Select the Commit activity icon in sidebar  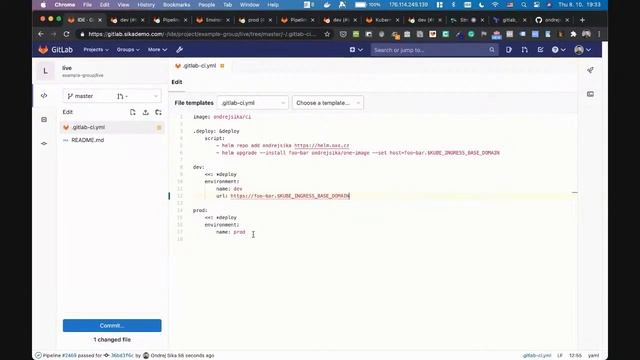(x=44, y=144)
